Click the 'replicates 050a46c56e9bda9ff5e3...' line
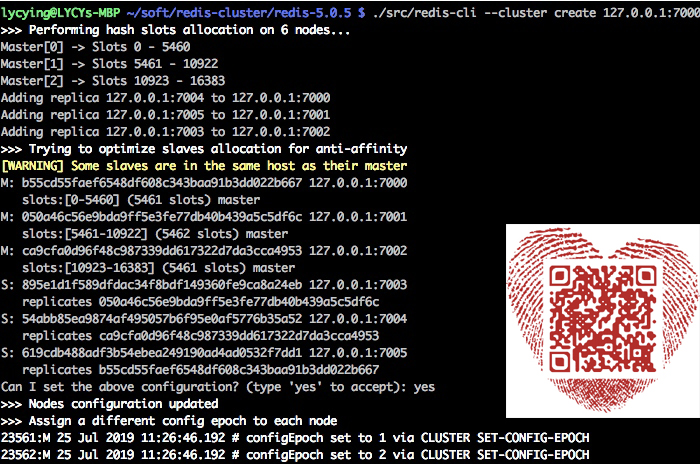This screenshot has height=464, width=700. click(x=200, y=301)
